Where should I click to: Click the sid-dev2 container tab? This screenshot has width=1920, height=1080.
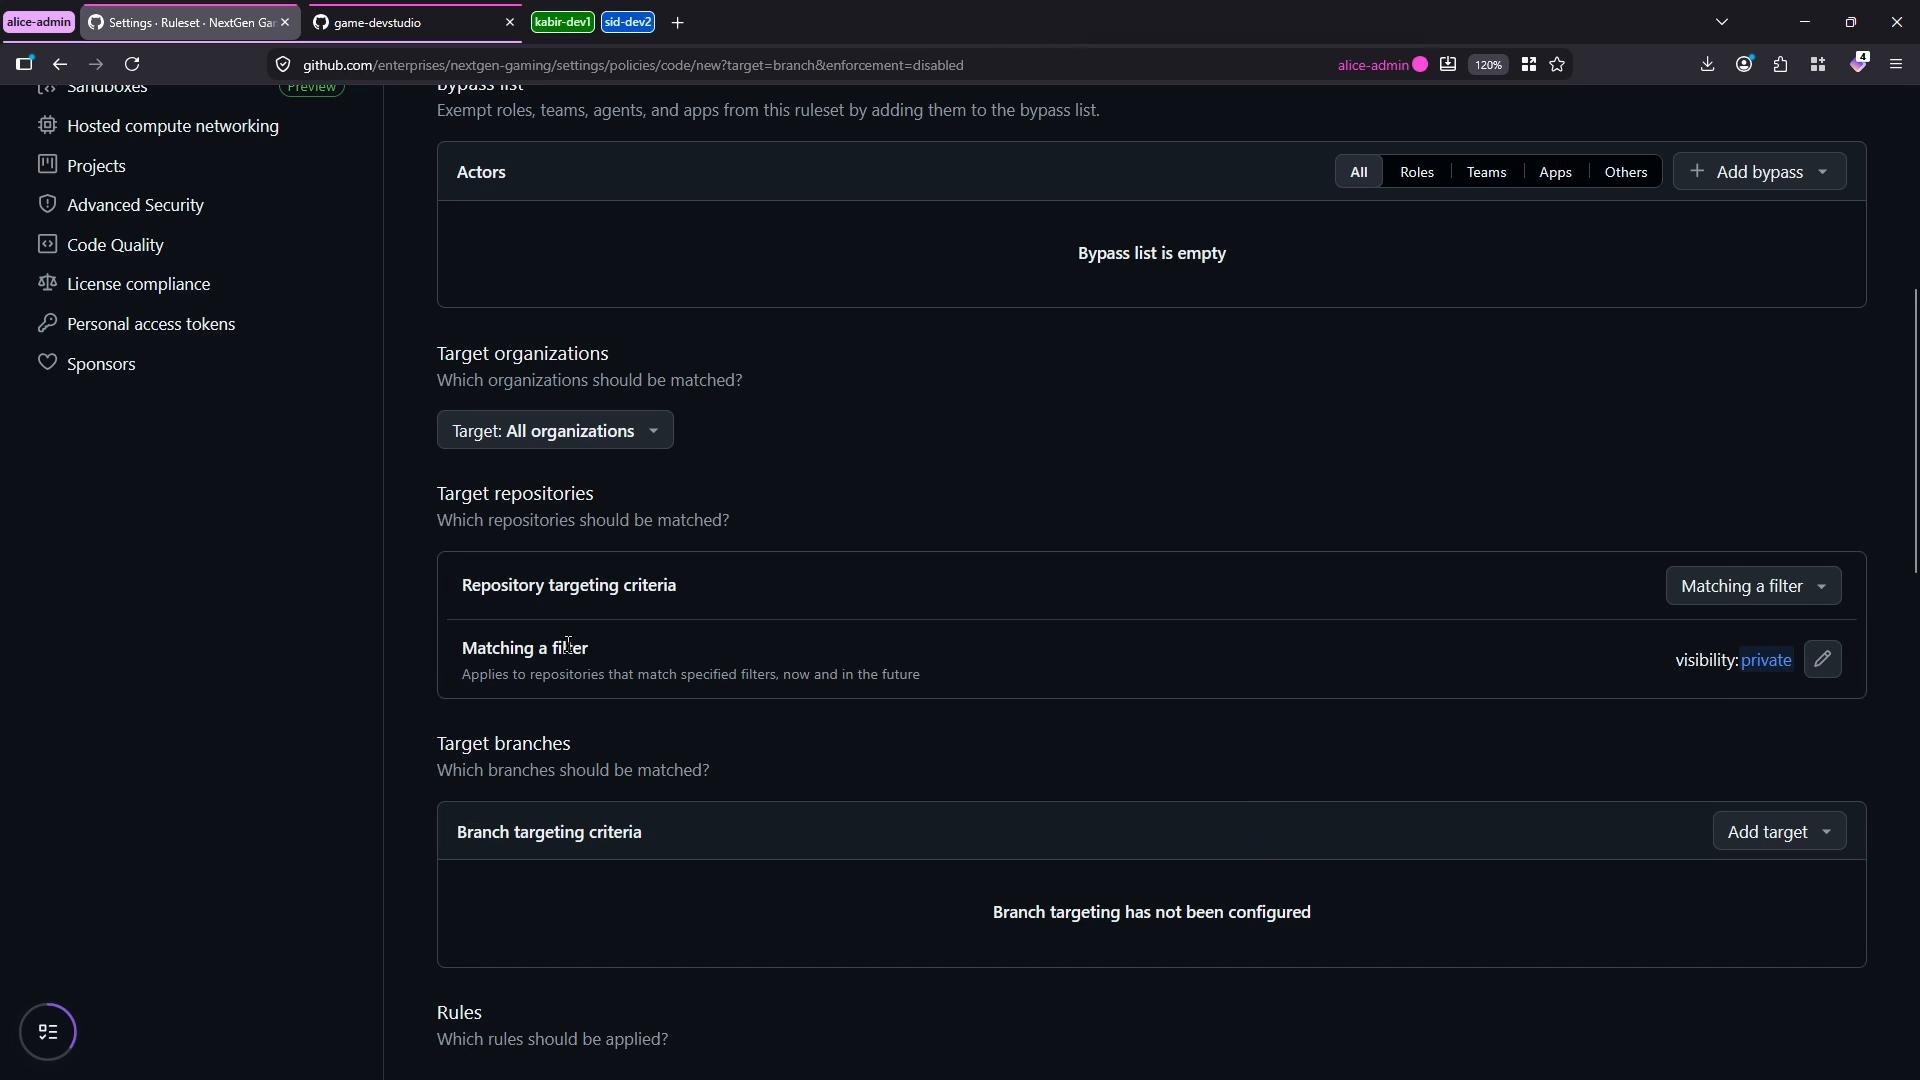[x=628, y=22]
